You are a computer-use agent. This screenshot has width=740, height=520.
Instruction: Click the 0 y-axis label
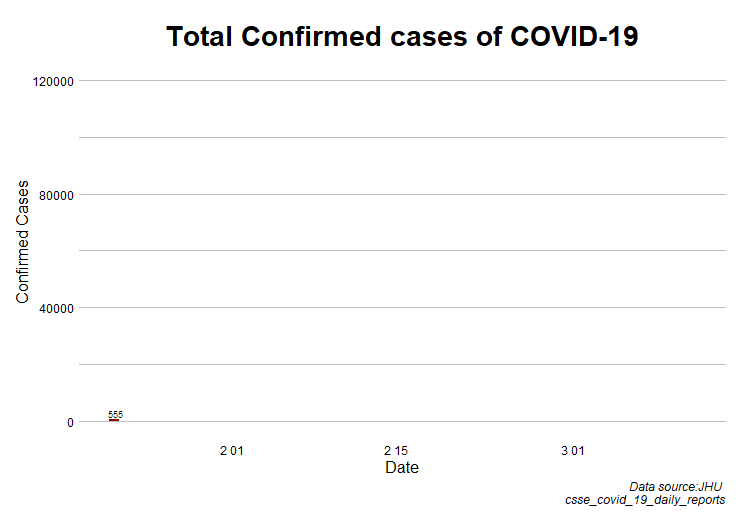[x=70, y=422]
